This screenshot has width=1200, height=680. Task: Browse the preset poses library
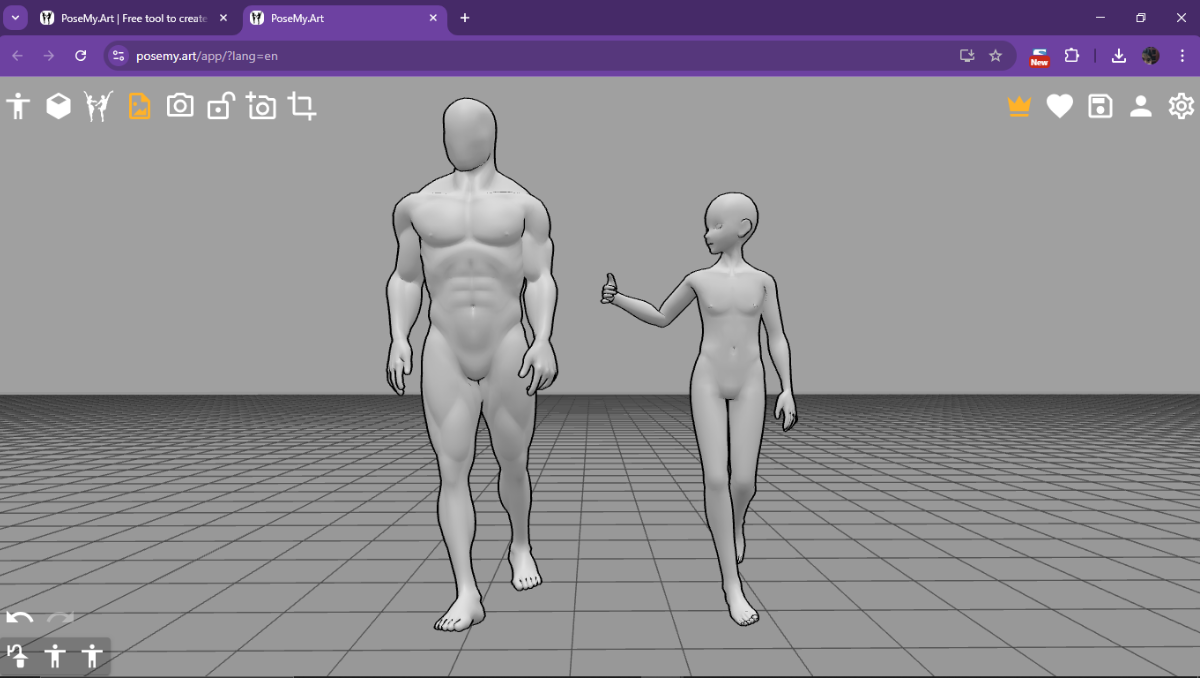(97, 105)
